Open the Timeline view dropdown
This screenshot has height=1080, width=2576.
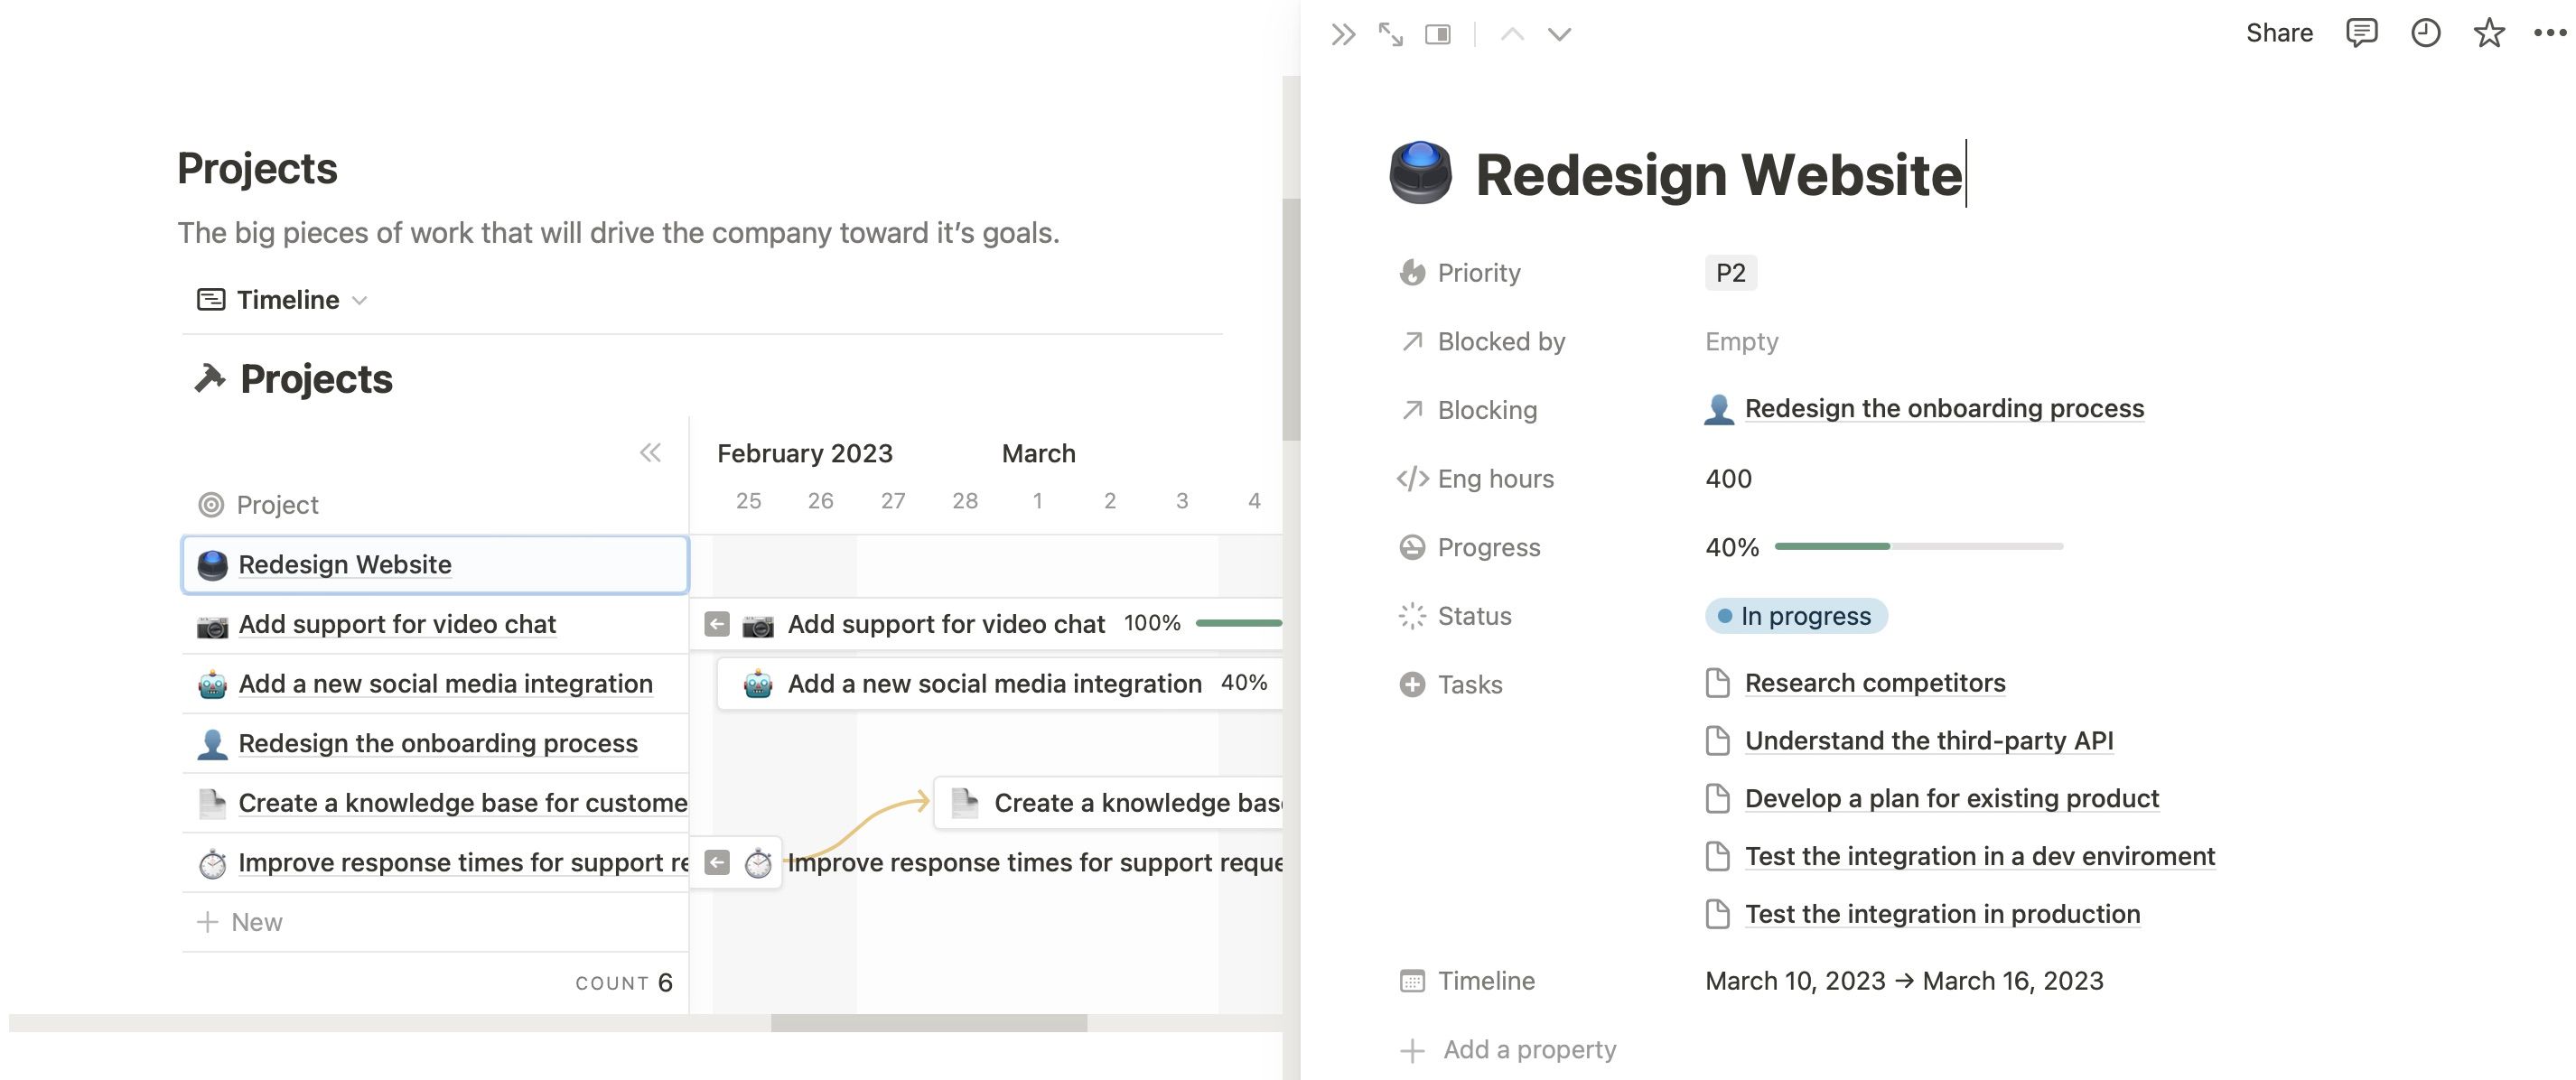[x=283, y=300]
